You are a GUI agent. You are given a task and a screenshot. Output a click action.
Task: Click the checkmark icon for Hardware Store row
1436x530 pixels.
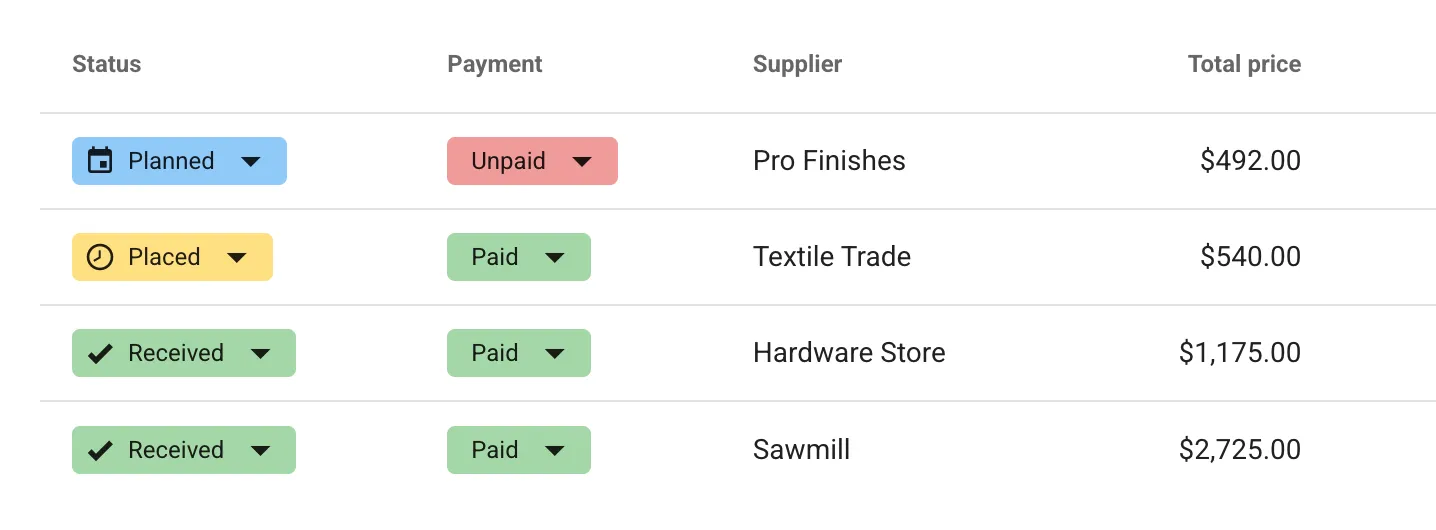(100, 353)
